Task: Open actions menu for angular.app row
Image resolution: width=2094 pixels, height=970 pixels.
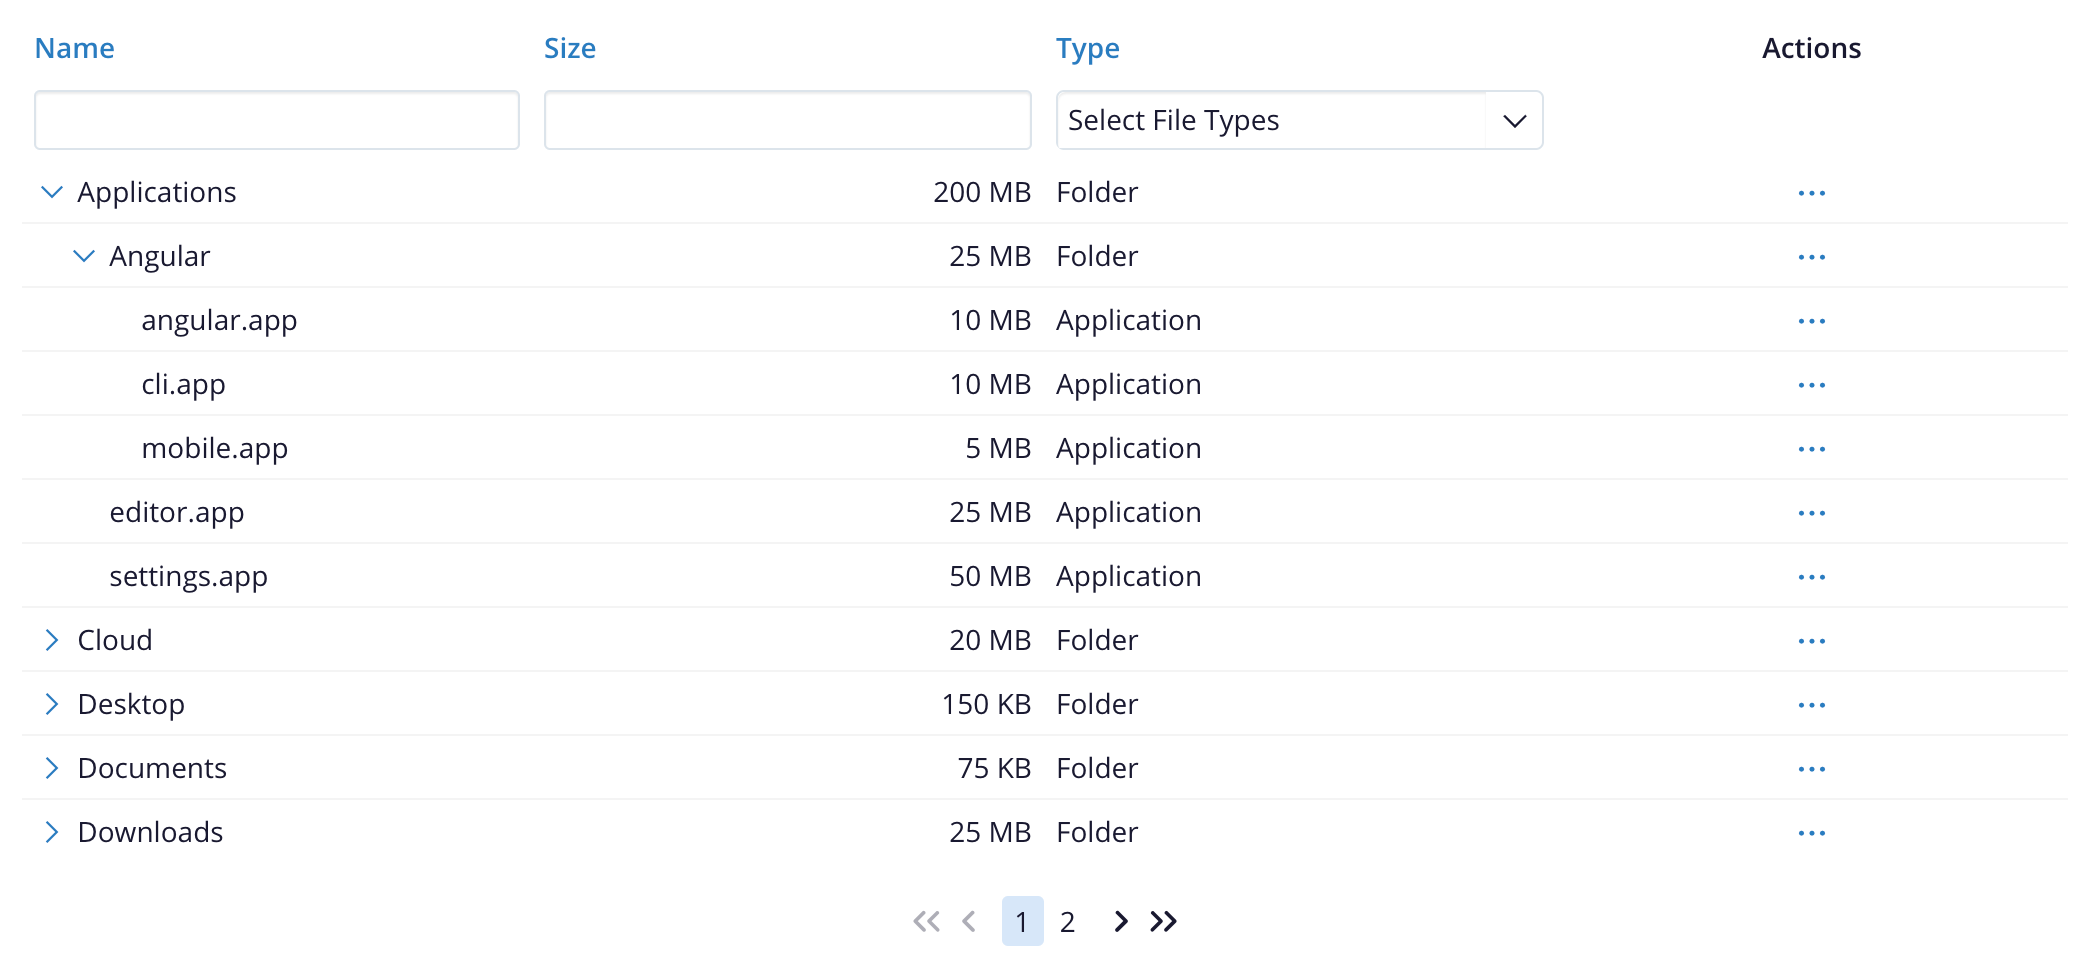Action: click(x=1811, y=321)
